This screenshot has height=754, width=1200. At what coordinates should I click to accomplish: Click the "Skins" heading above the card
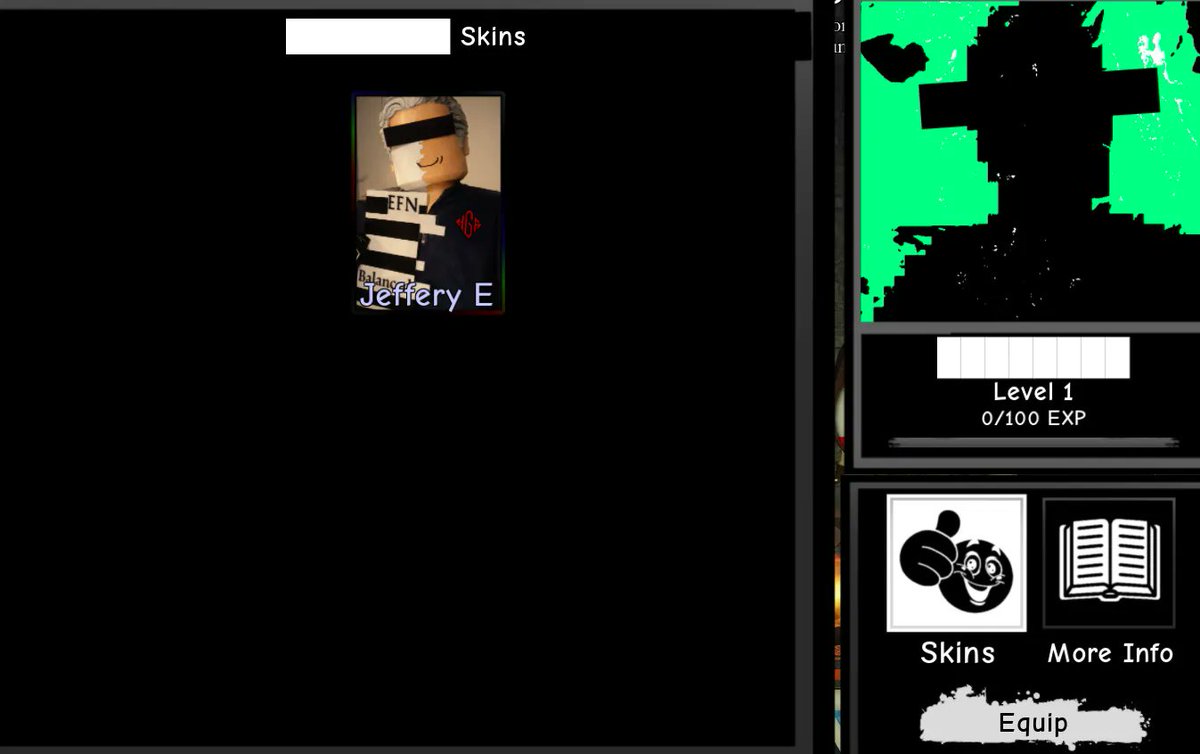pyautogui.click(x=493, y=37)
